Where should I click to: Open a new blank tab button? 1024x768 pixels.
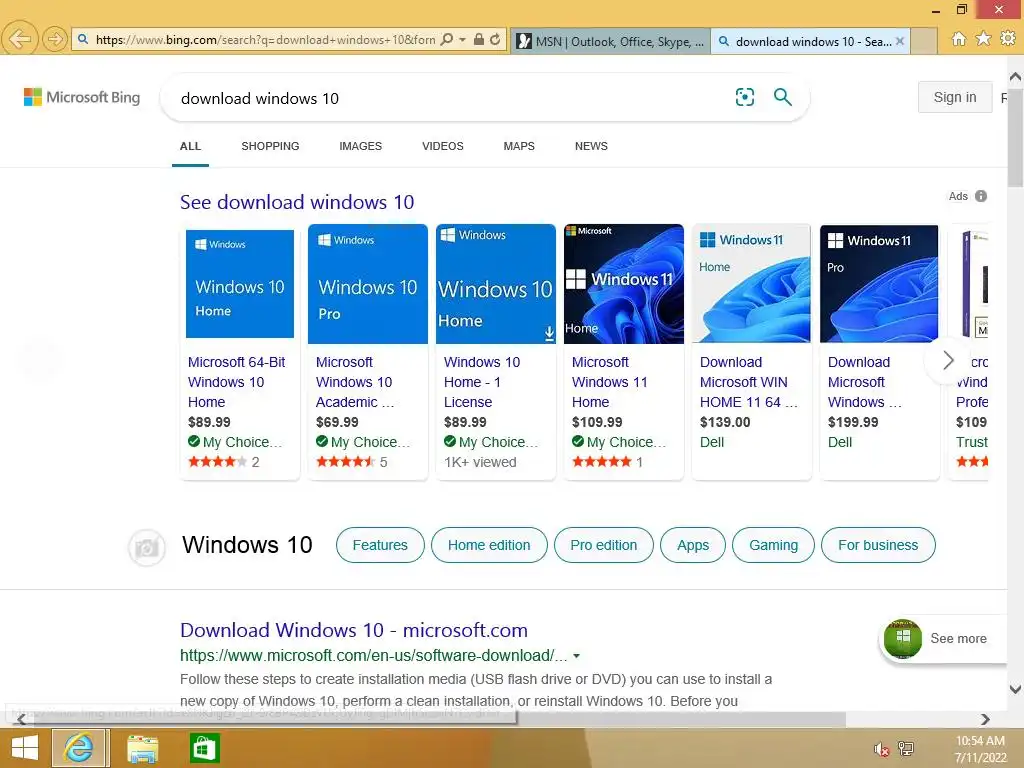point(924,41)
